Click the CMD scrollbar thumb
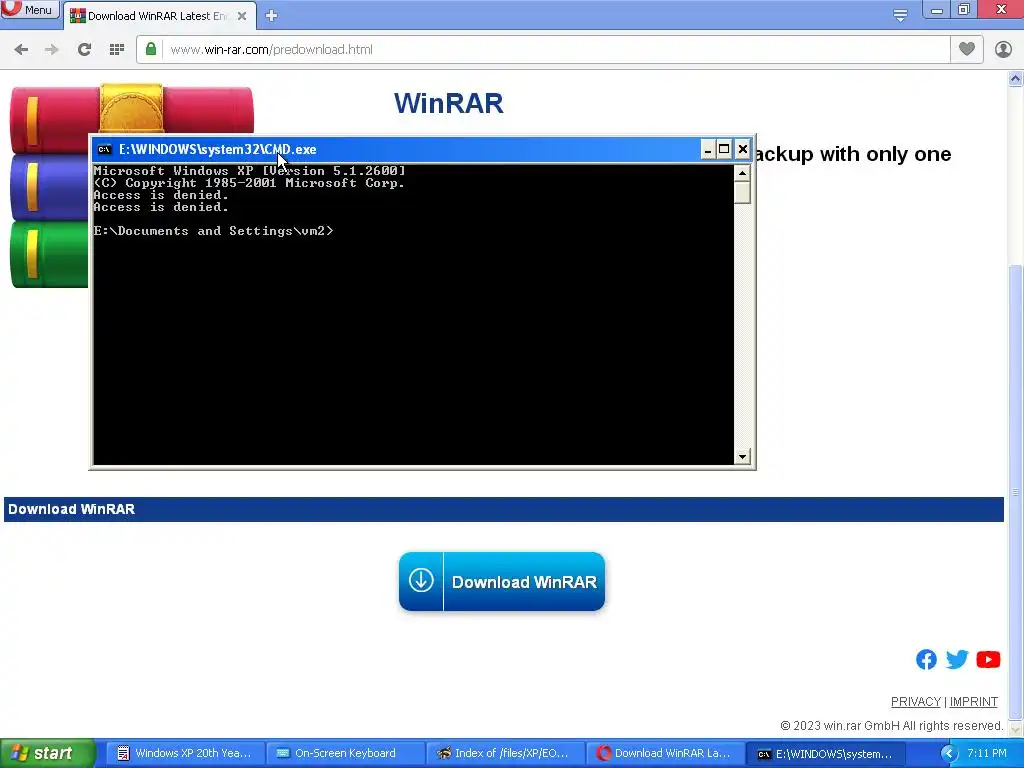Image resolution: width=1024 pixels, height=768 pixels. (742, 193)
